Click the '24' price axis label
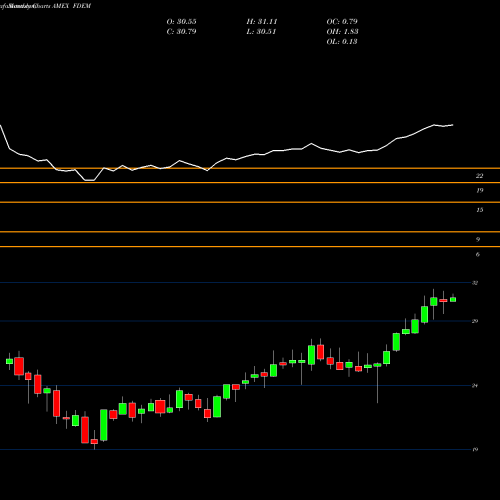The width and height of the screenshot is (500, 500). [x=475, y=386]
